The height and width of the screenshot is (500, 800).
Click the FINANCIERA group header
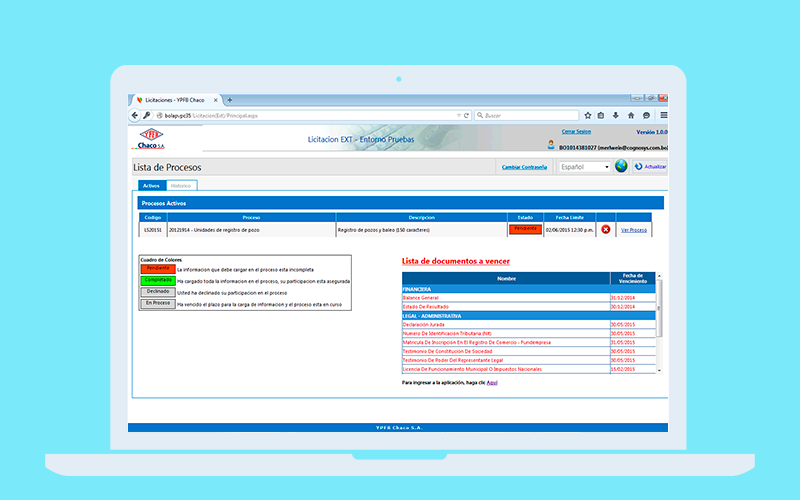529,289
